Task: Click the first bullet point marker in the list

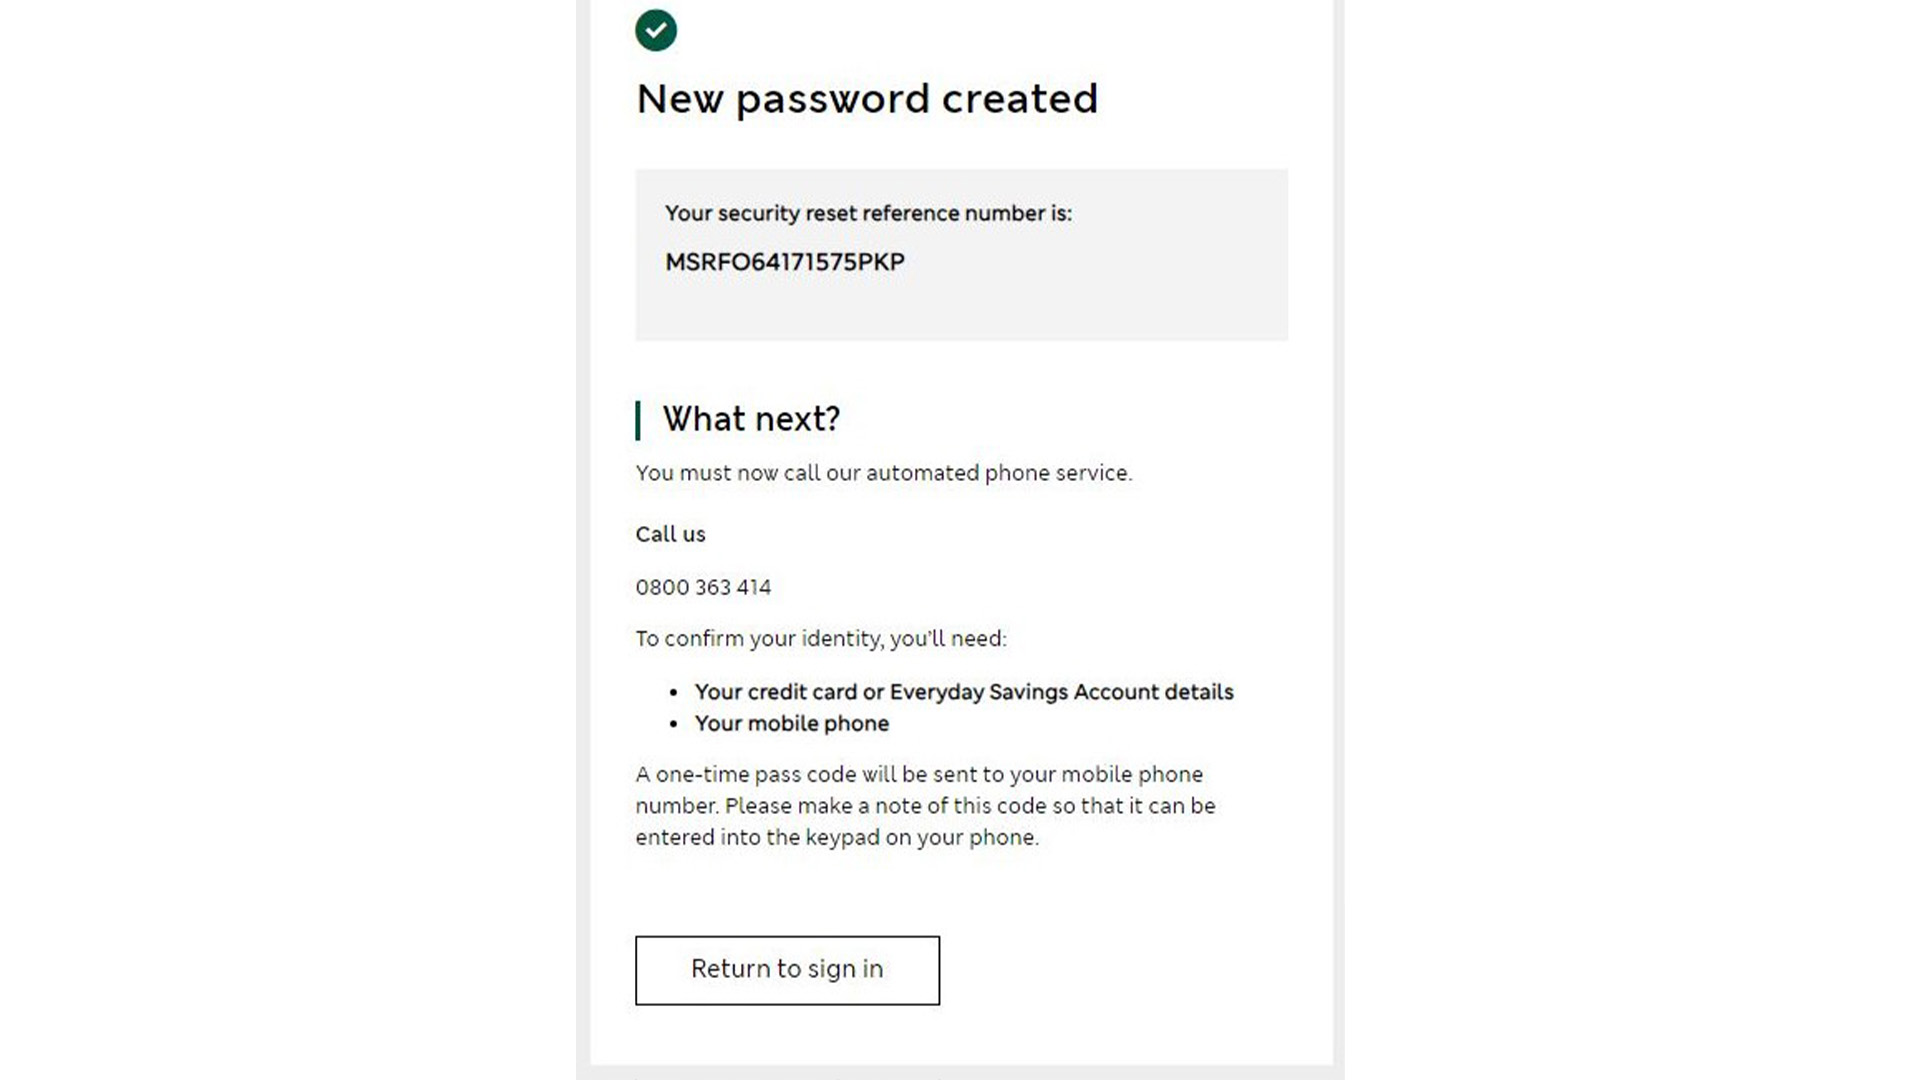Action: 673,691
